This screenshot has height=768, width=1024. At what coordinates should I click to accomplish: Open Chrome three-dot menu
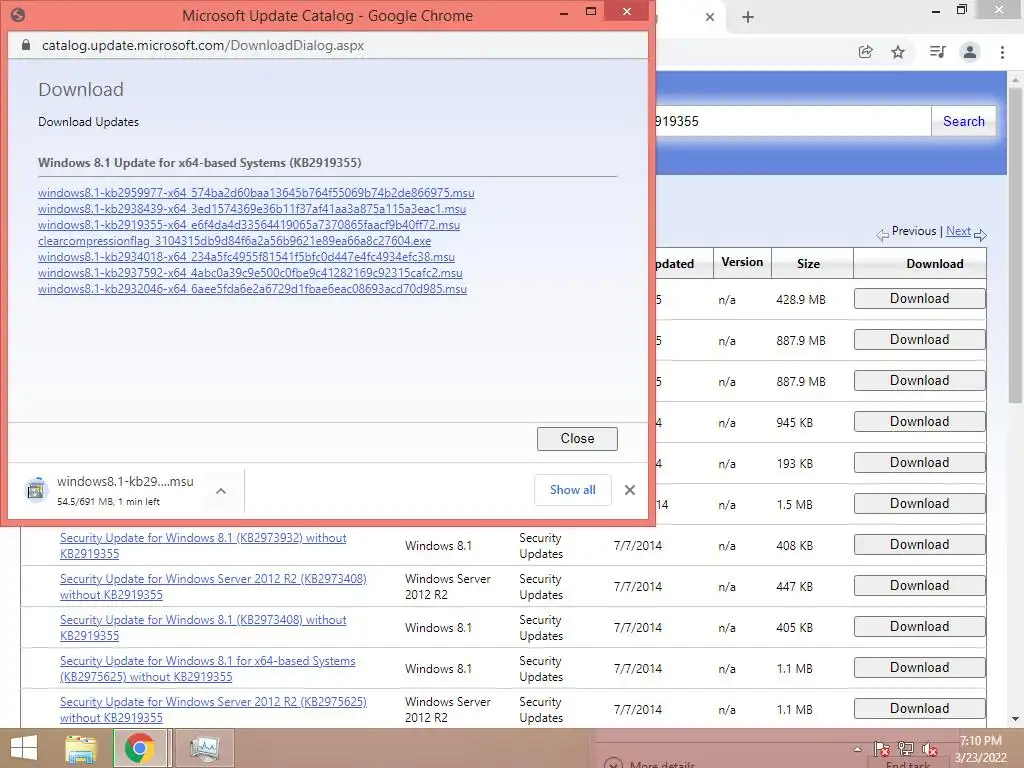(x=1002, y=52)
